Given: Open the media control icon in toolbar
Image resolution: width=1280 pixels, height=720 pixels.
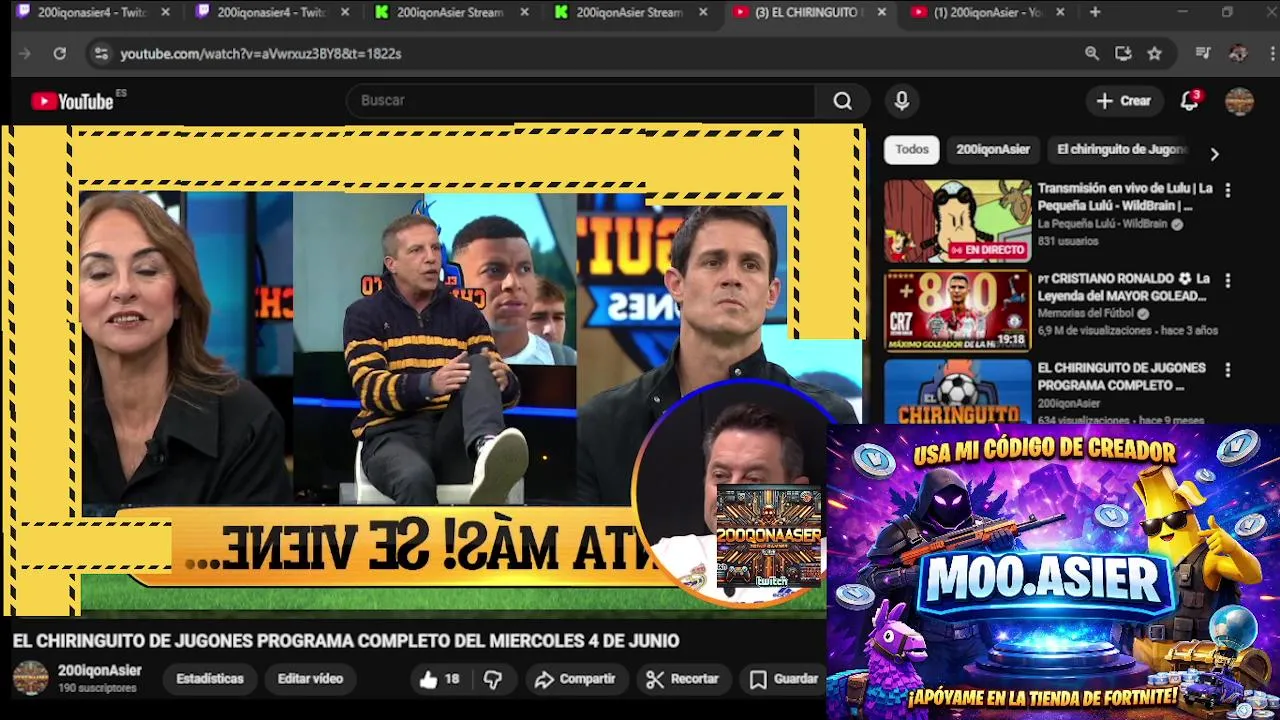Looking at the screenshot, I should click(x=1203, y=54).
